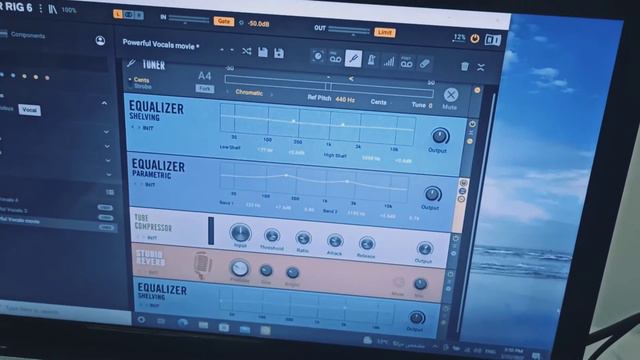The image size is (640, 360).
Task: Click the -50.0dB gate threshold value
Action: 259,24
